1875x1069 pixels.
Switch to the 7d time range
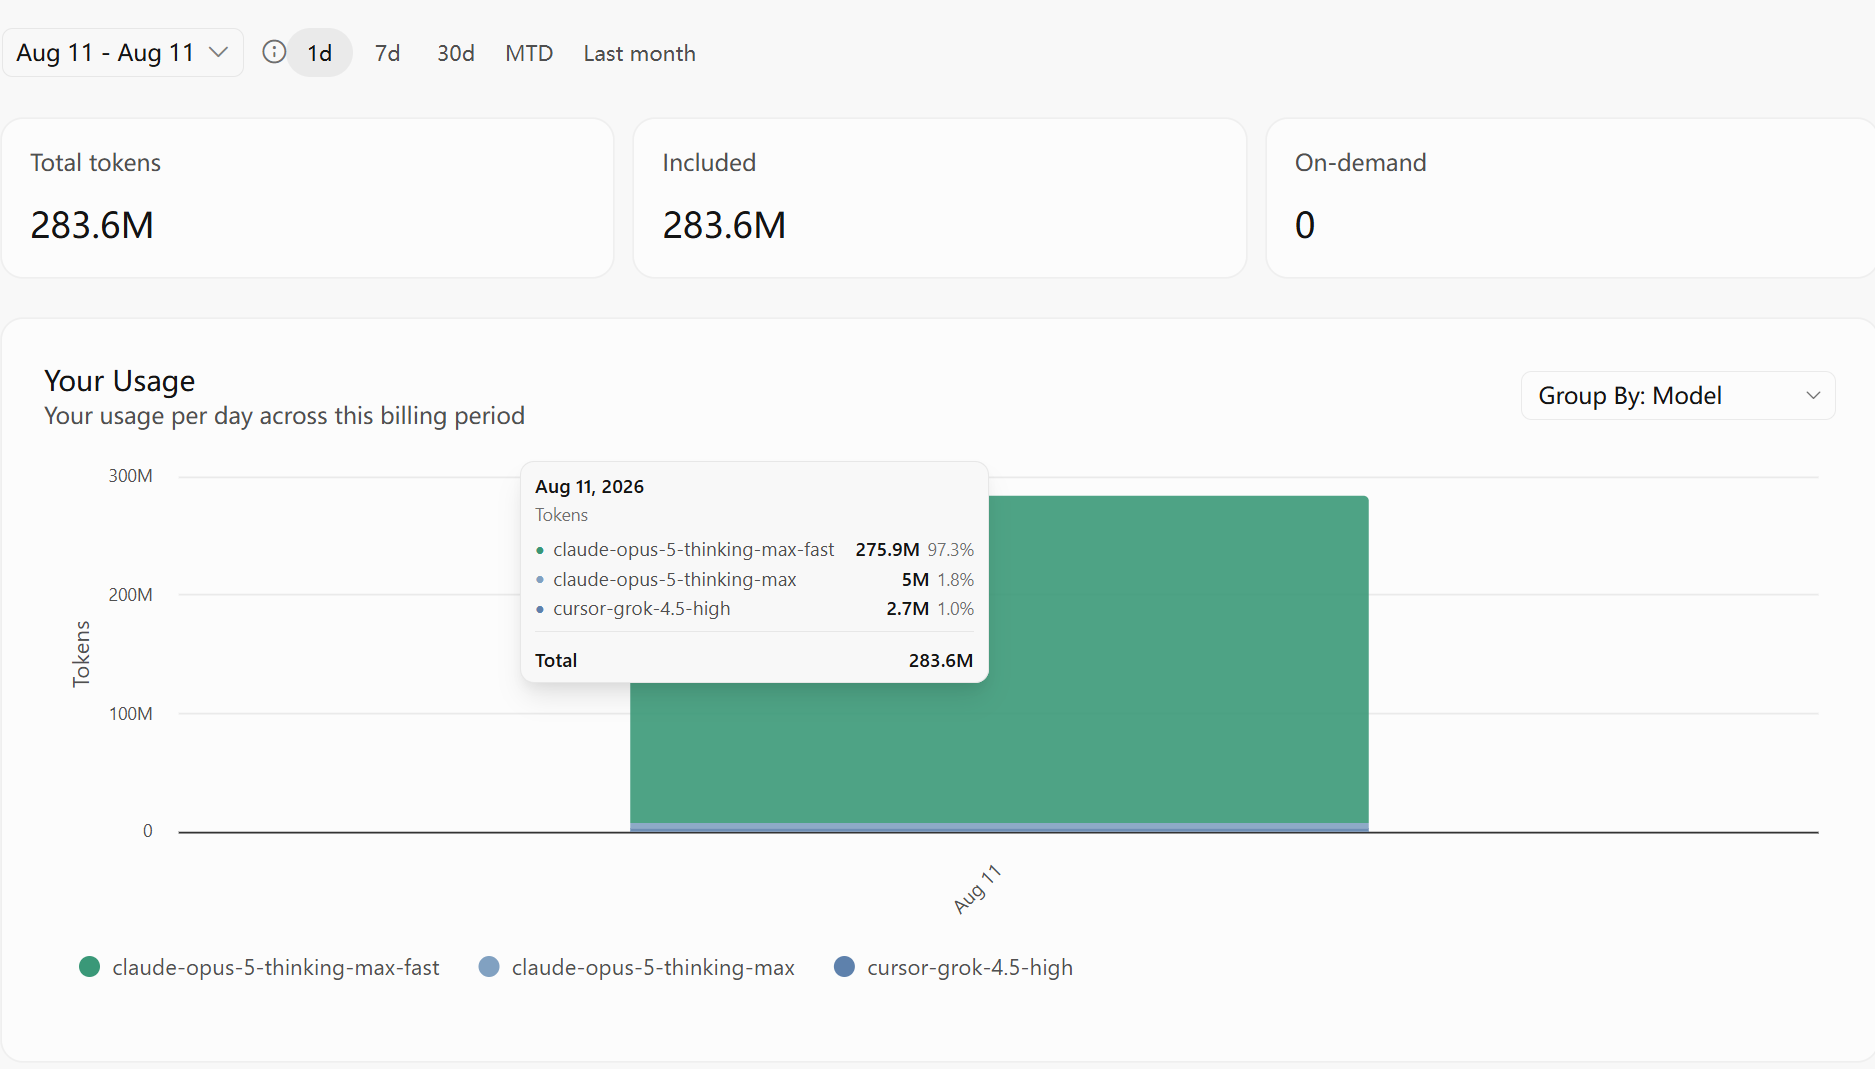click(387, 53)
